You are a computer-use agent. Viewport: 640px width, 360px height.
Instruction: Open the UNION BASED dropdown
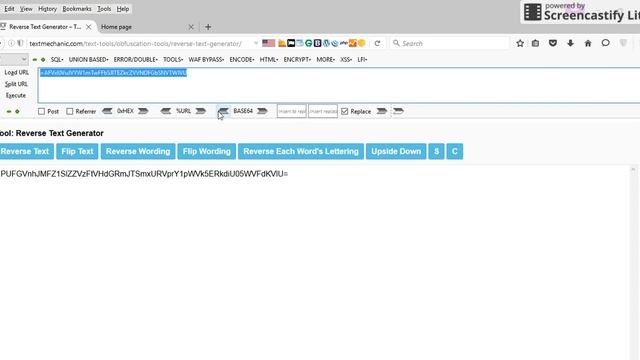click(89, 60)
